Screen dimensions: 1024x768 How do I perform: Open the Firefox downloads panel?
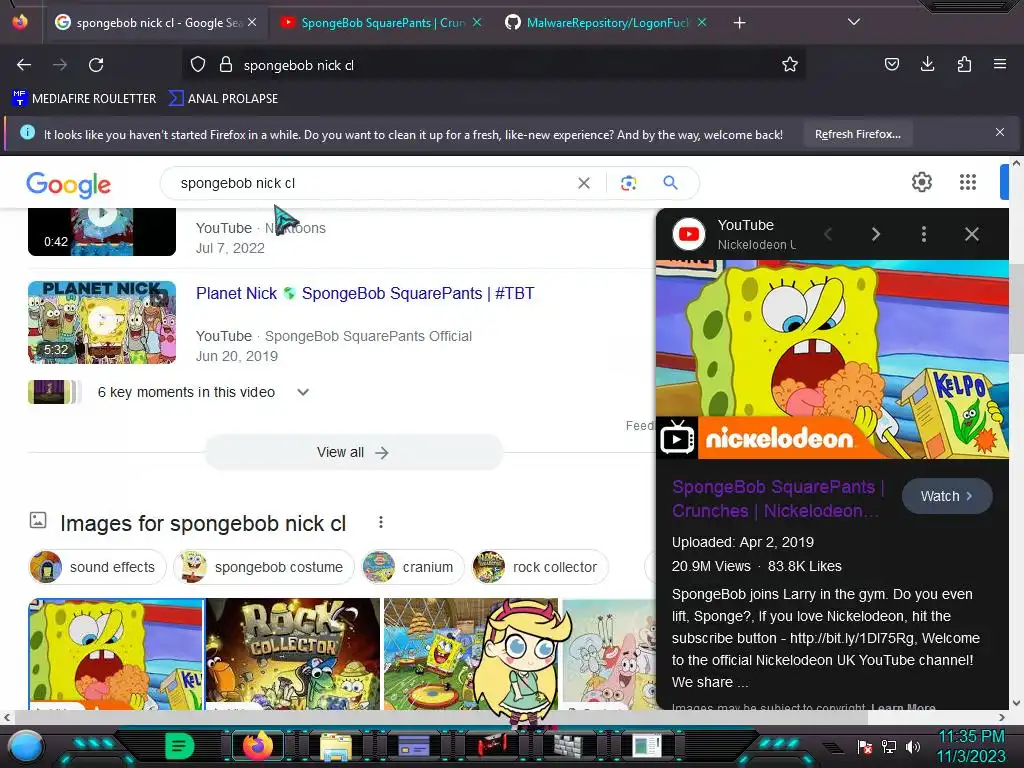(927, 64)
